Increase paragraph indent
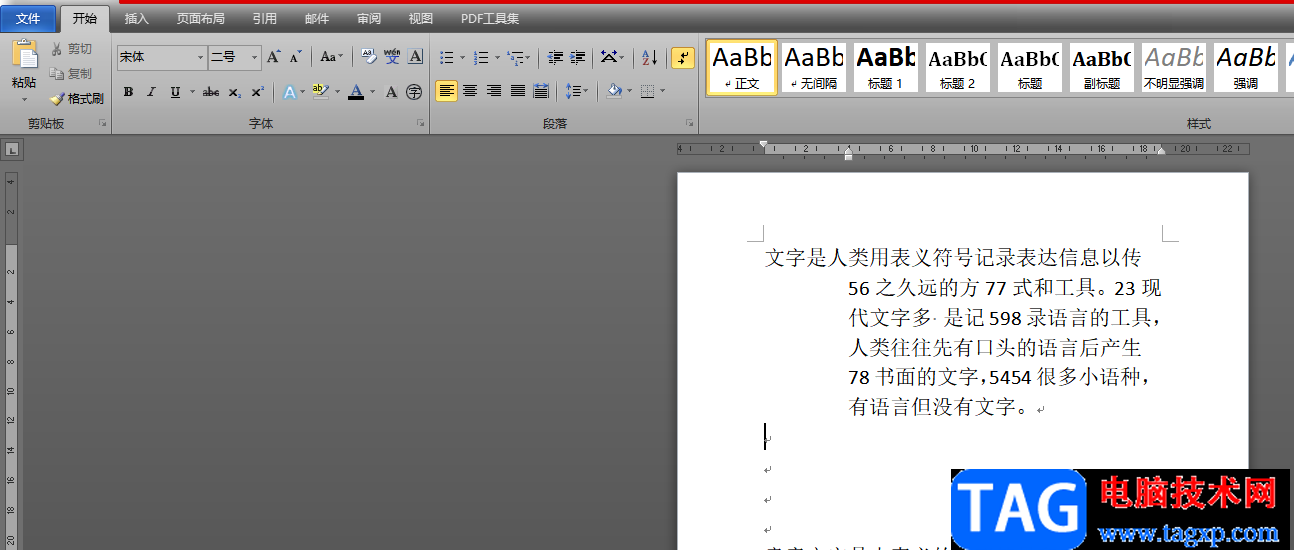The width and height of the screenshot is (1294, 550). coord(578,57)
